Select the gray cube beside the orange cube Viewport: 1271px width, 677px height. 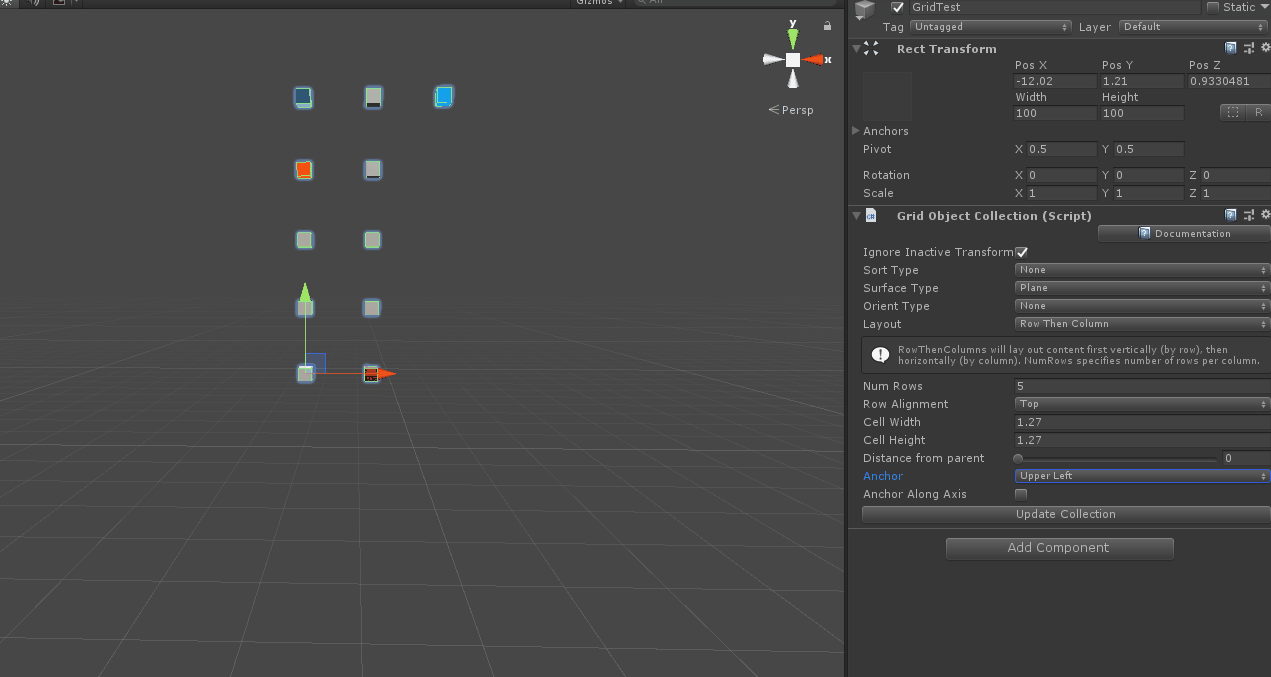(373, 169)
